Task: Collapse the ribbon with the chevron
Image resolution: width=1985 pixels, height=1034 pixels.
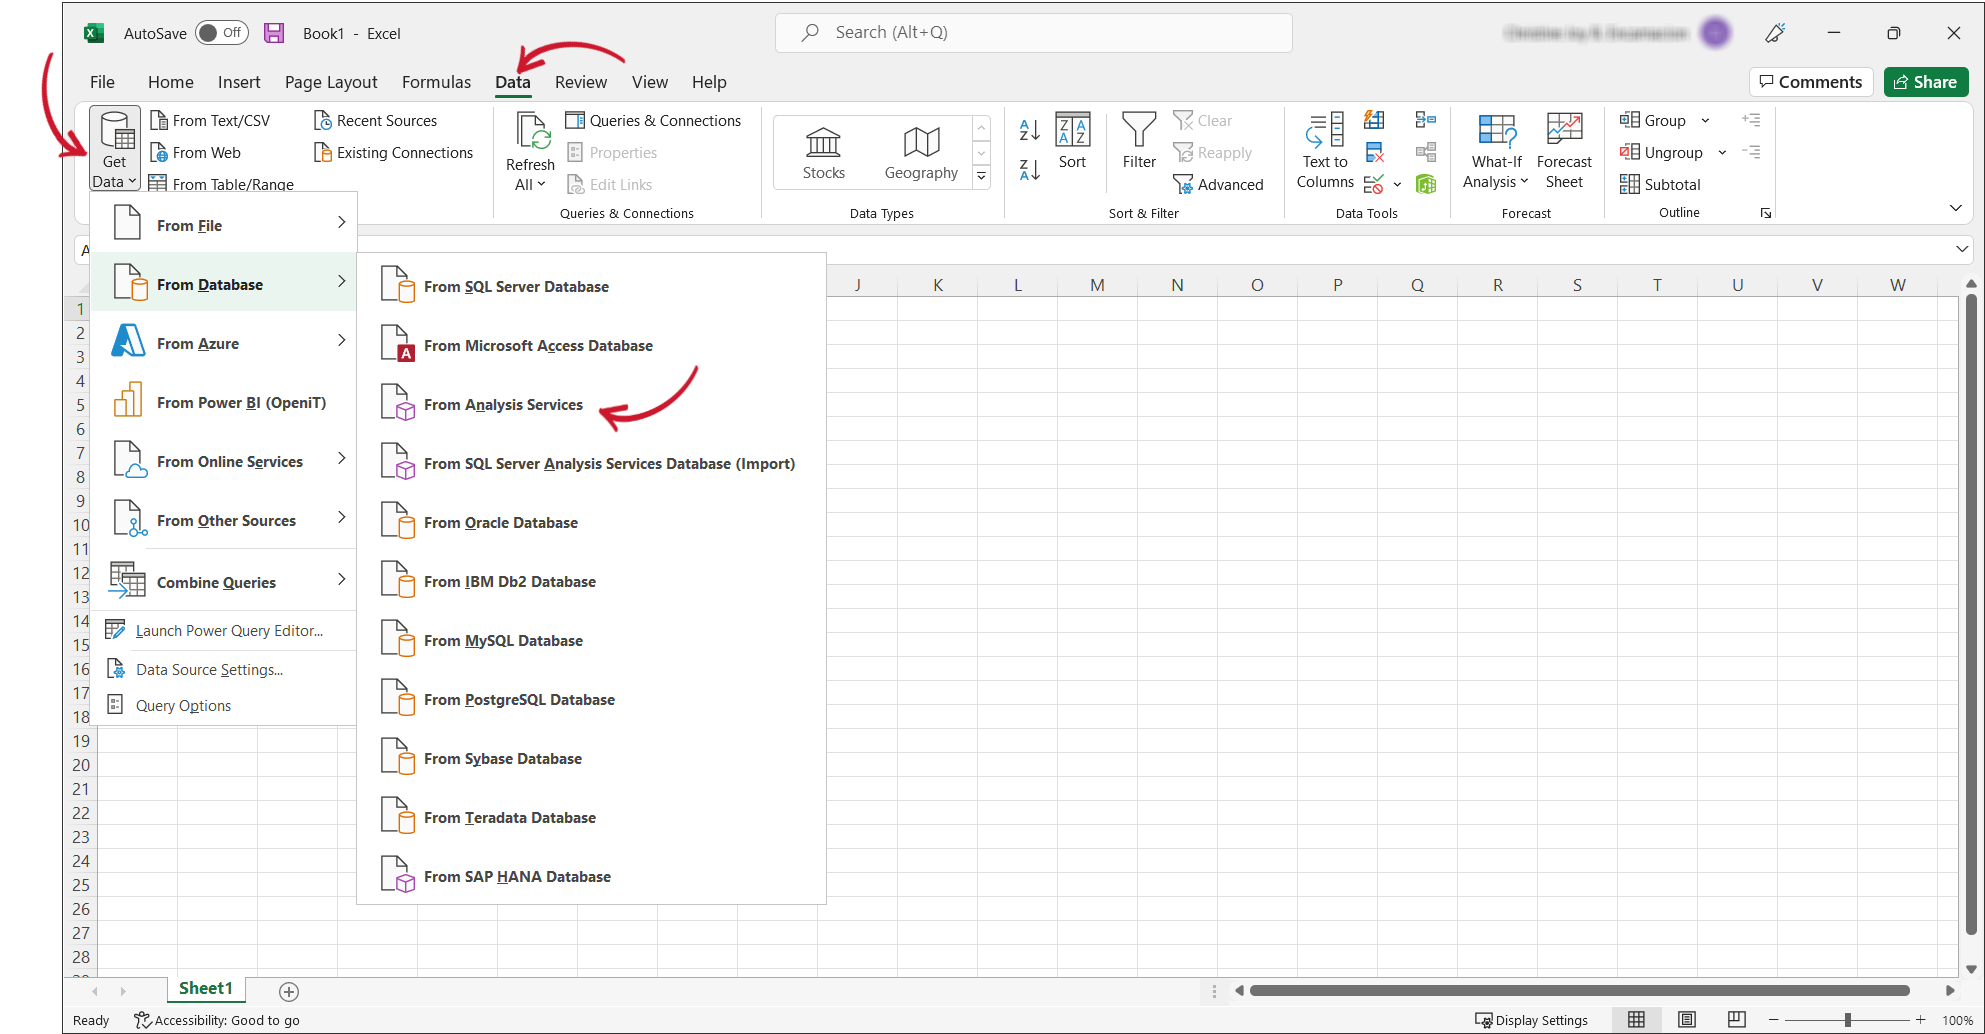Action: (x=1955, y=208)
